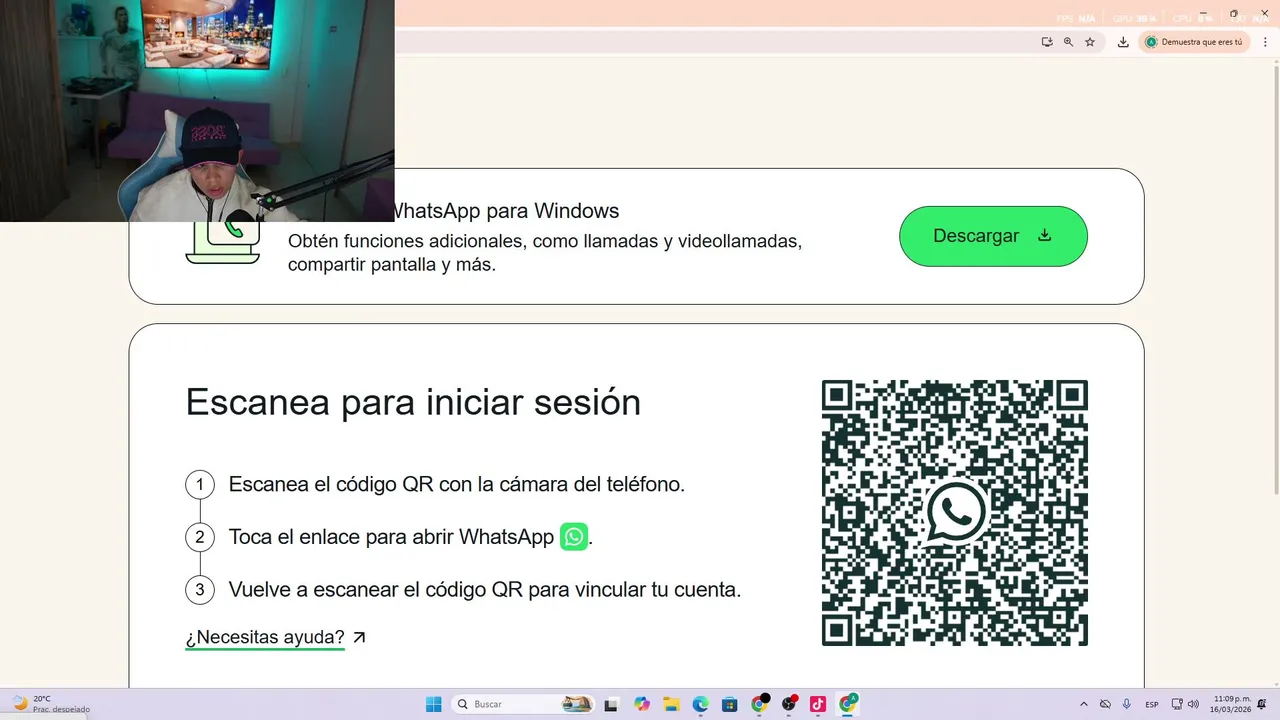
Task: Open the clock and date flyout
Action: 1231,704
